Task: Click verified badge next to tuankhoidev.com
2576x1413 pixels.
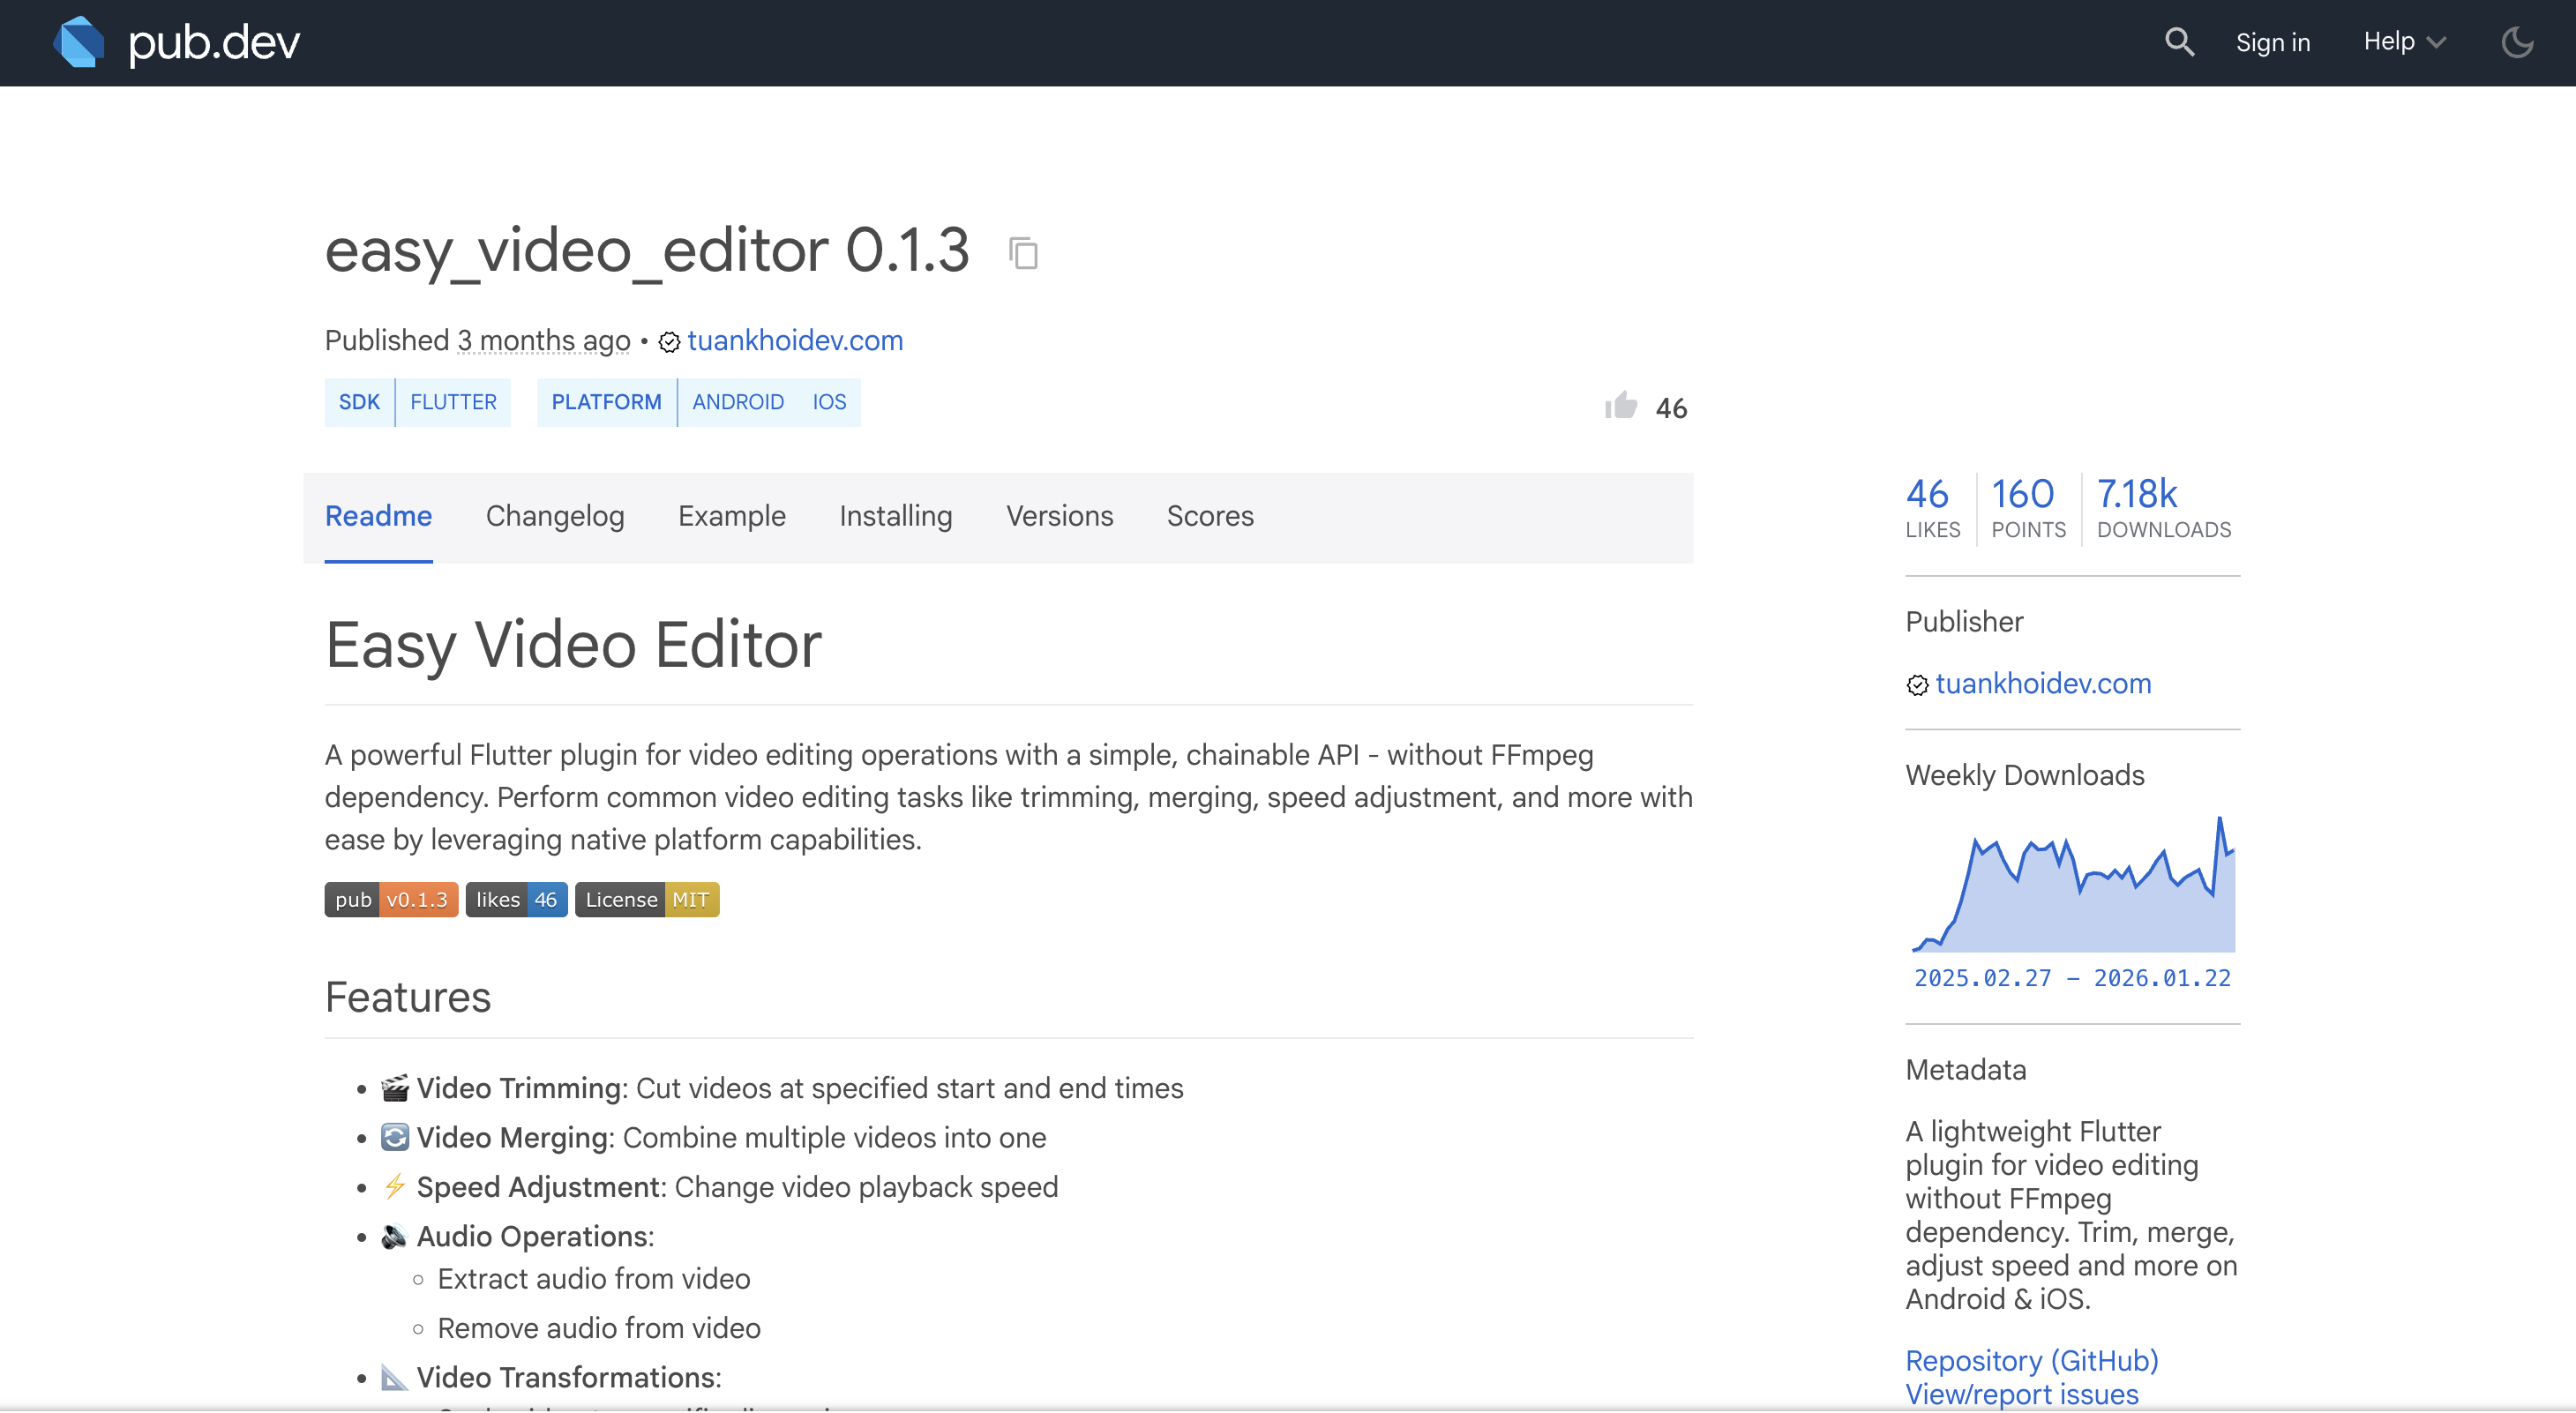Action: [x=669, y=342]
